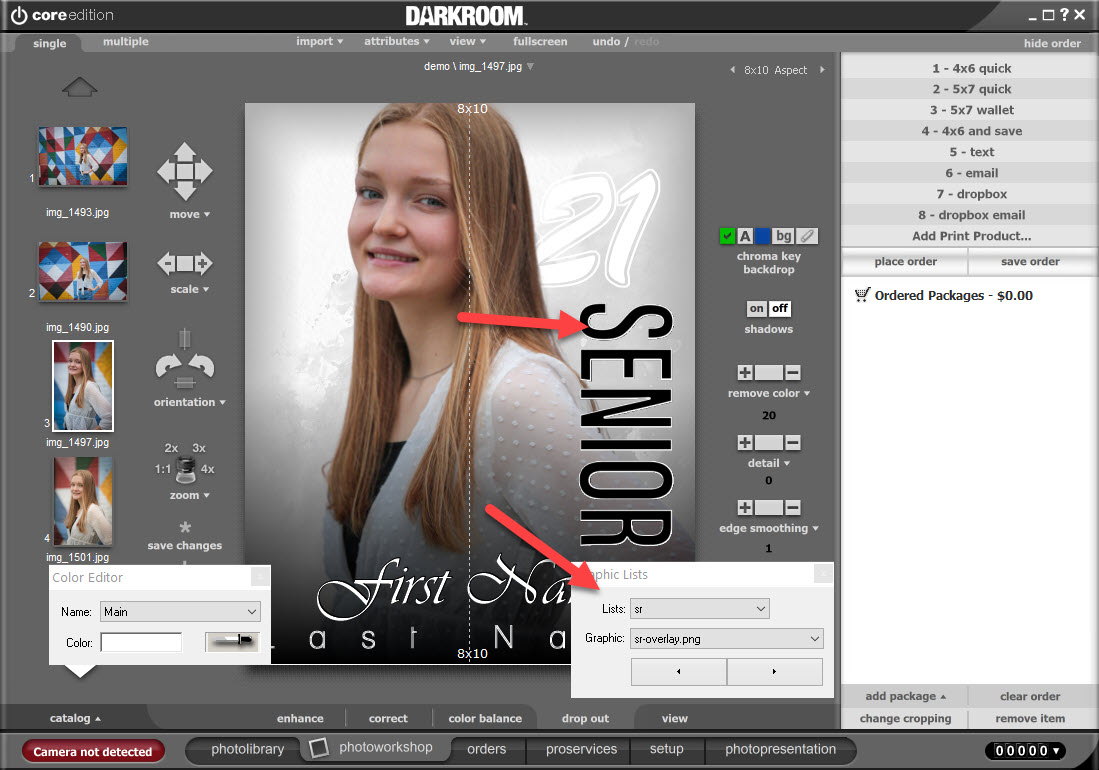This screenshot has height=770, width=1099.
Task: Open the view dropdown in top bar
Action: pos(467,41)
